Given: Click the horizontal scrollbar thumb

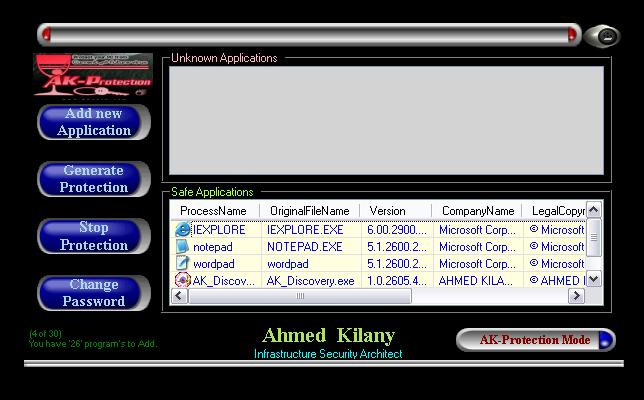Looking at the screenshot, I should (300, 296).
